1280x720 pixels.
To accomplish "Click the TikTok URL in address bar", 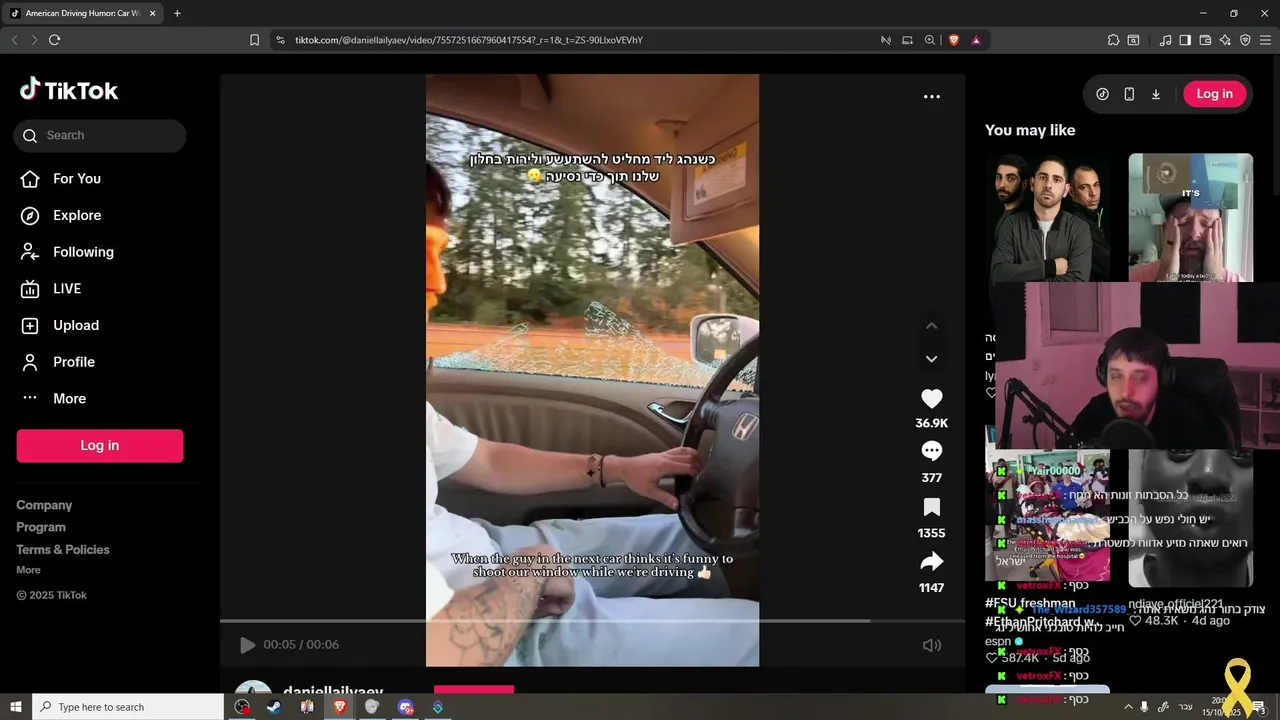I will (468, 40).
